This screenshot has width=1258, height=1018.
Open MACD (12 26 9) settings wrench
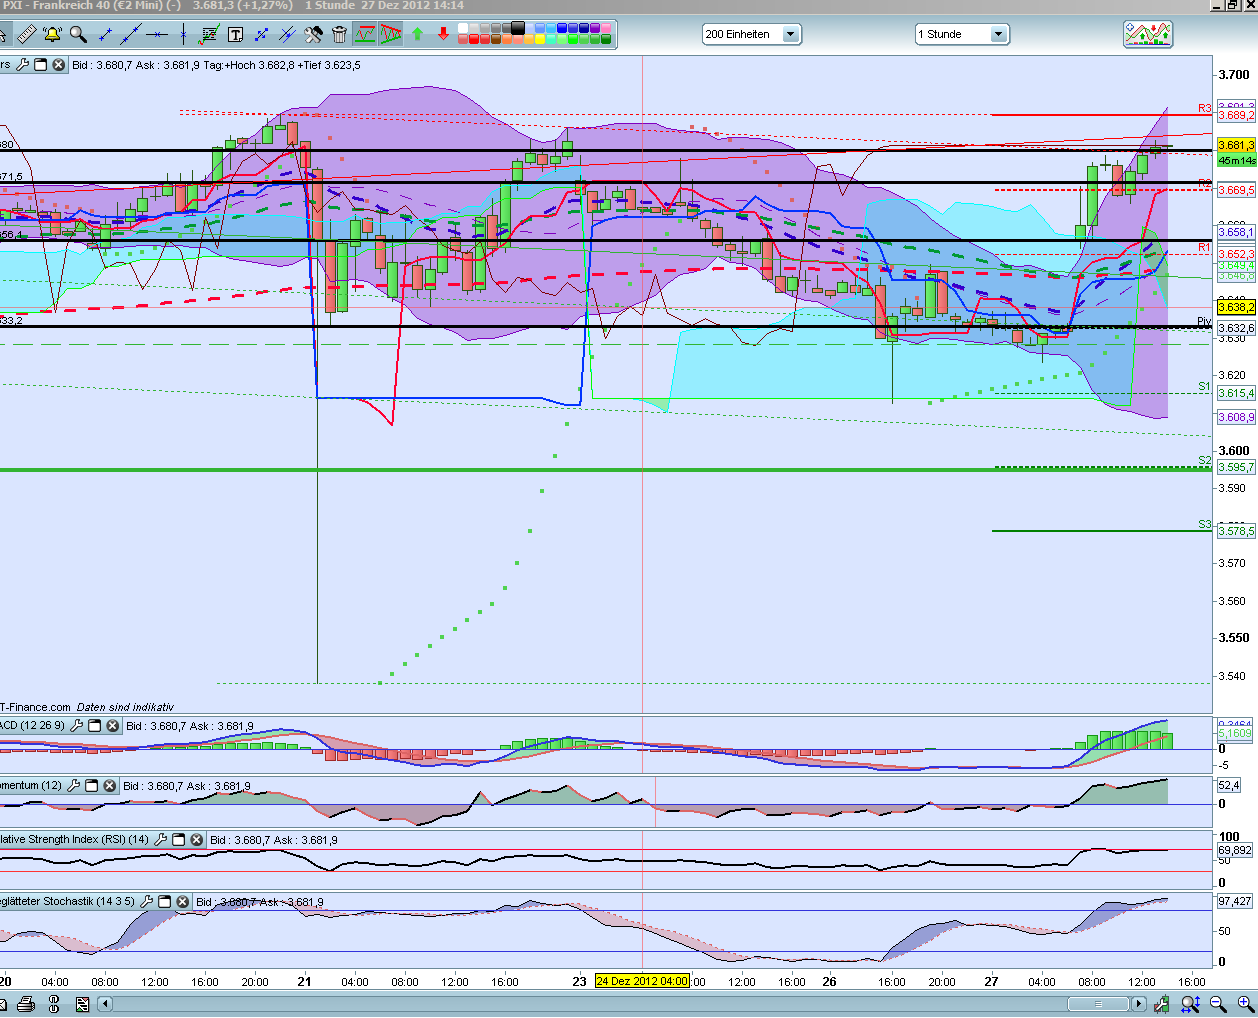click(77, 726)
